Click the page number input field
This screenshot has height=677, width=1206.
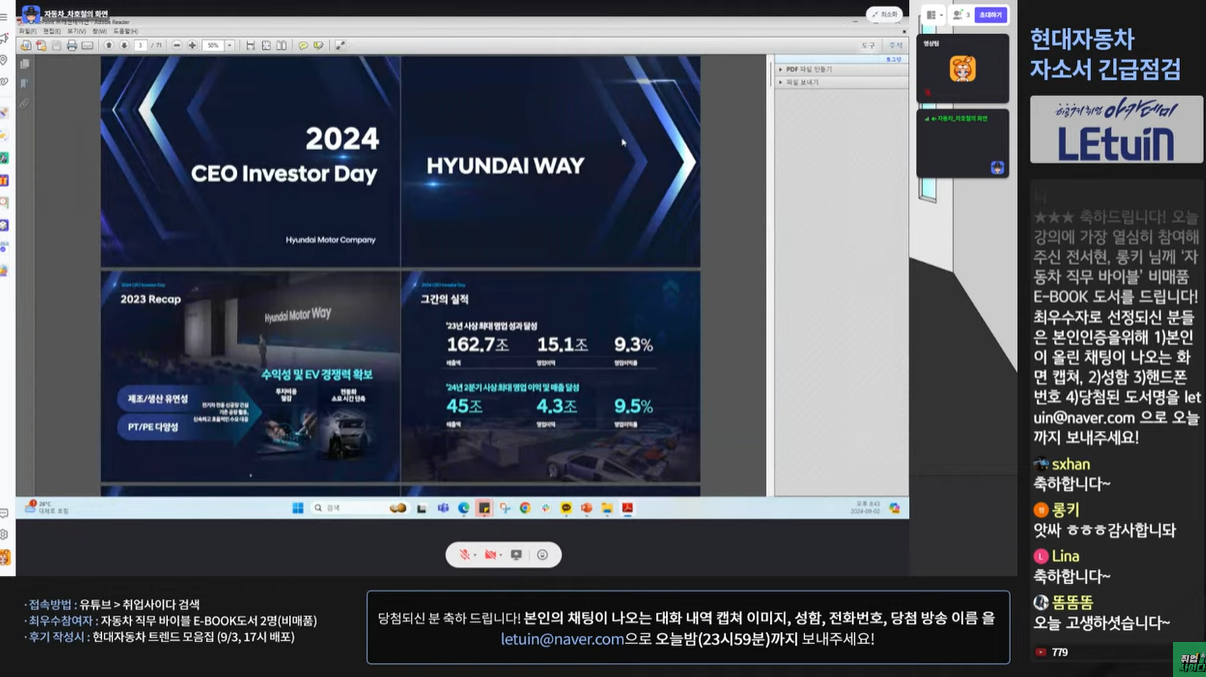[x=140, y=46]
